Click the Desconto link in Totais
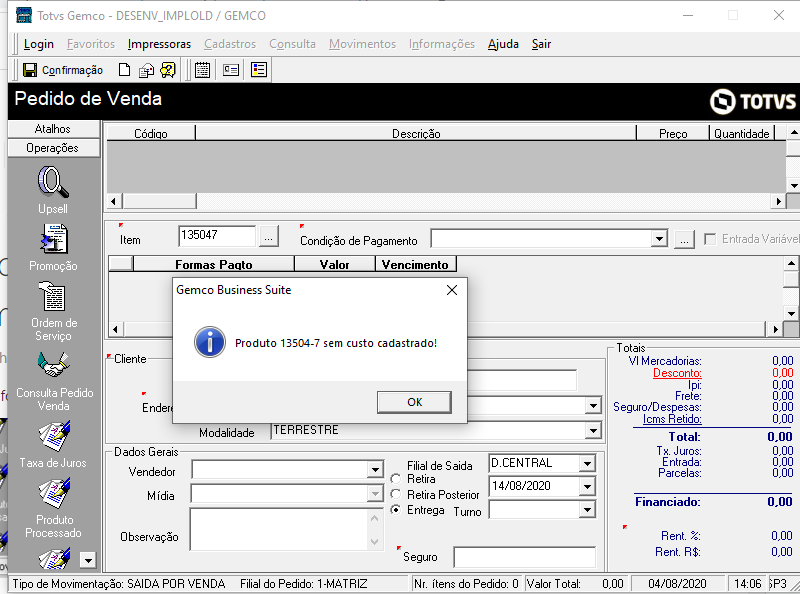Screen dimensions: 800x594 pos(677,373)
